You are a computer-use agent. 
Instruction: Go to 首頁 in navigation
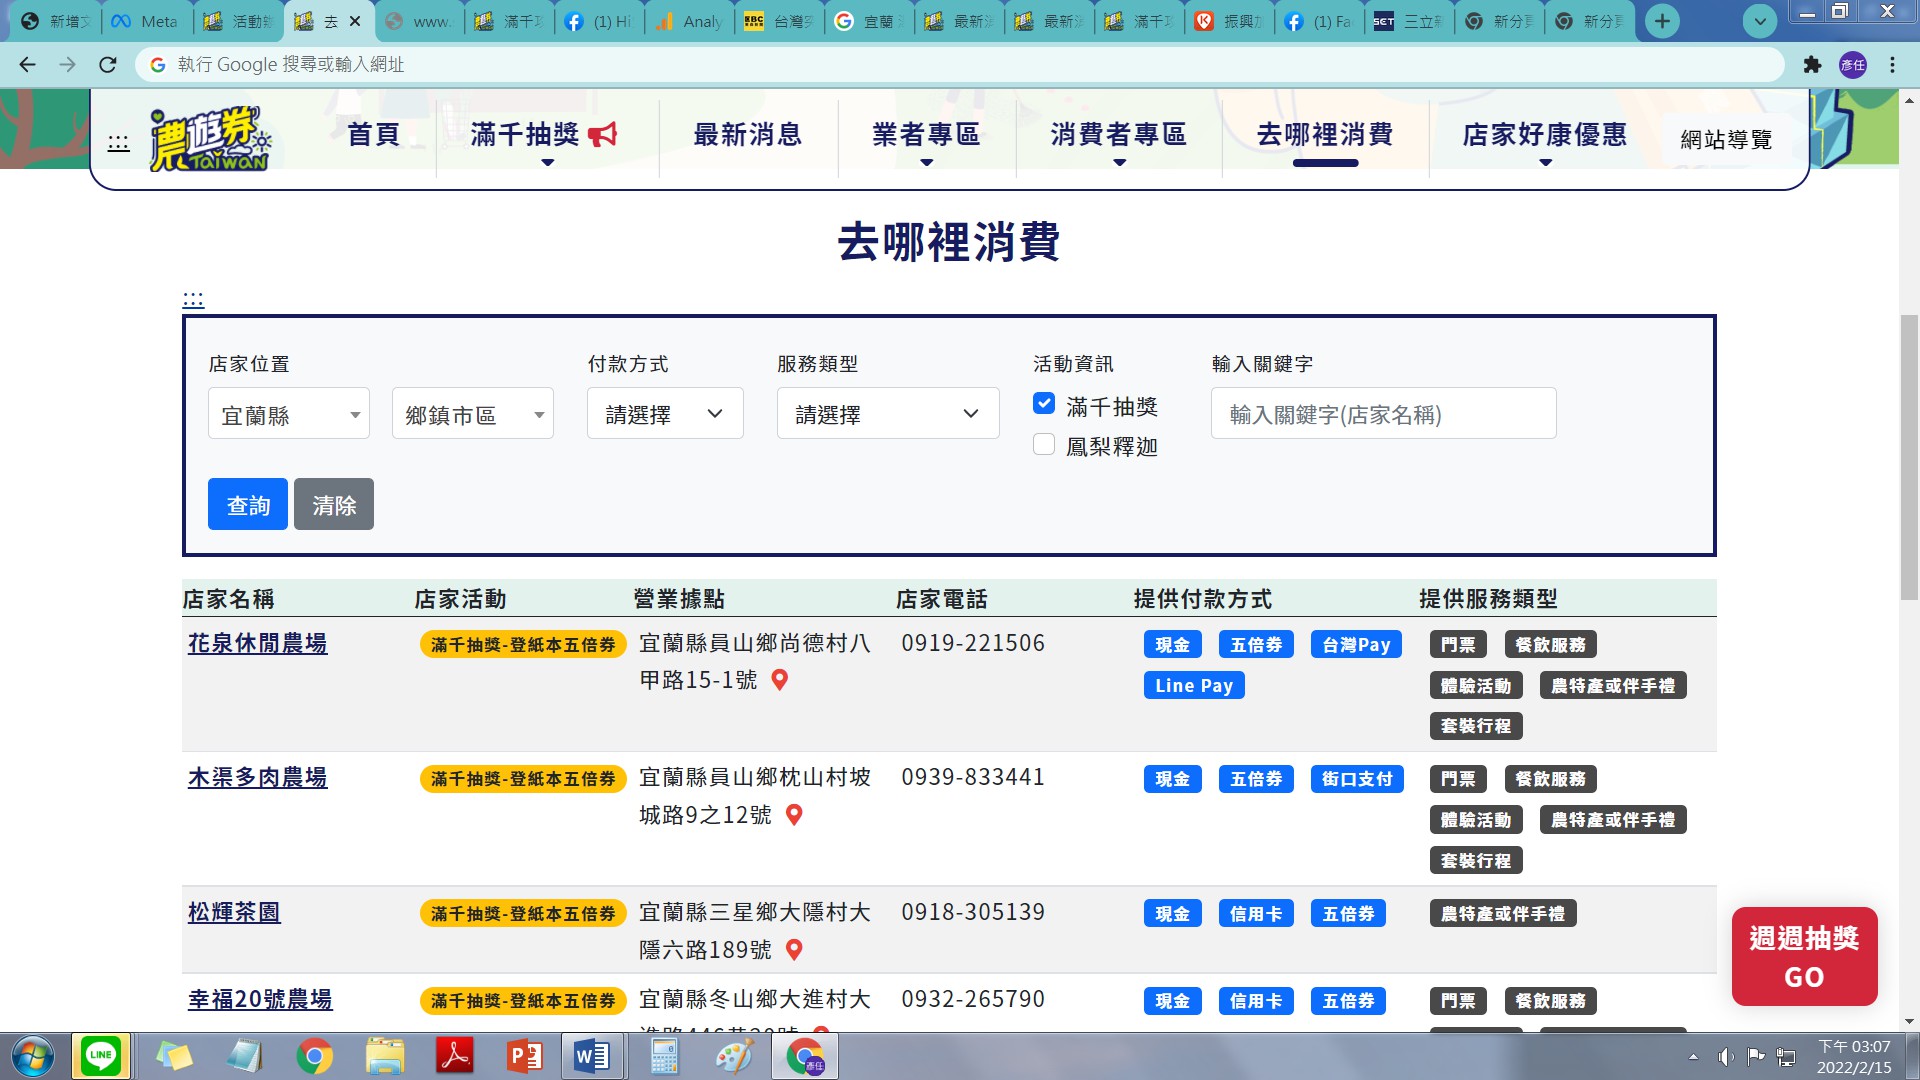pos(374,135)
